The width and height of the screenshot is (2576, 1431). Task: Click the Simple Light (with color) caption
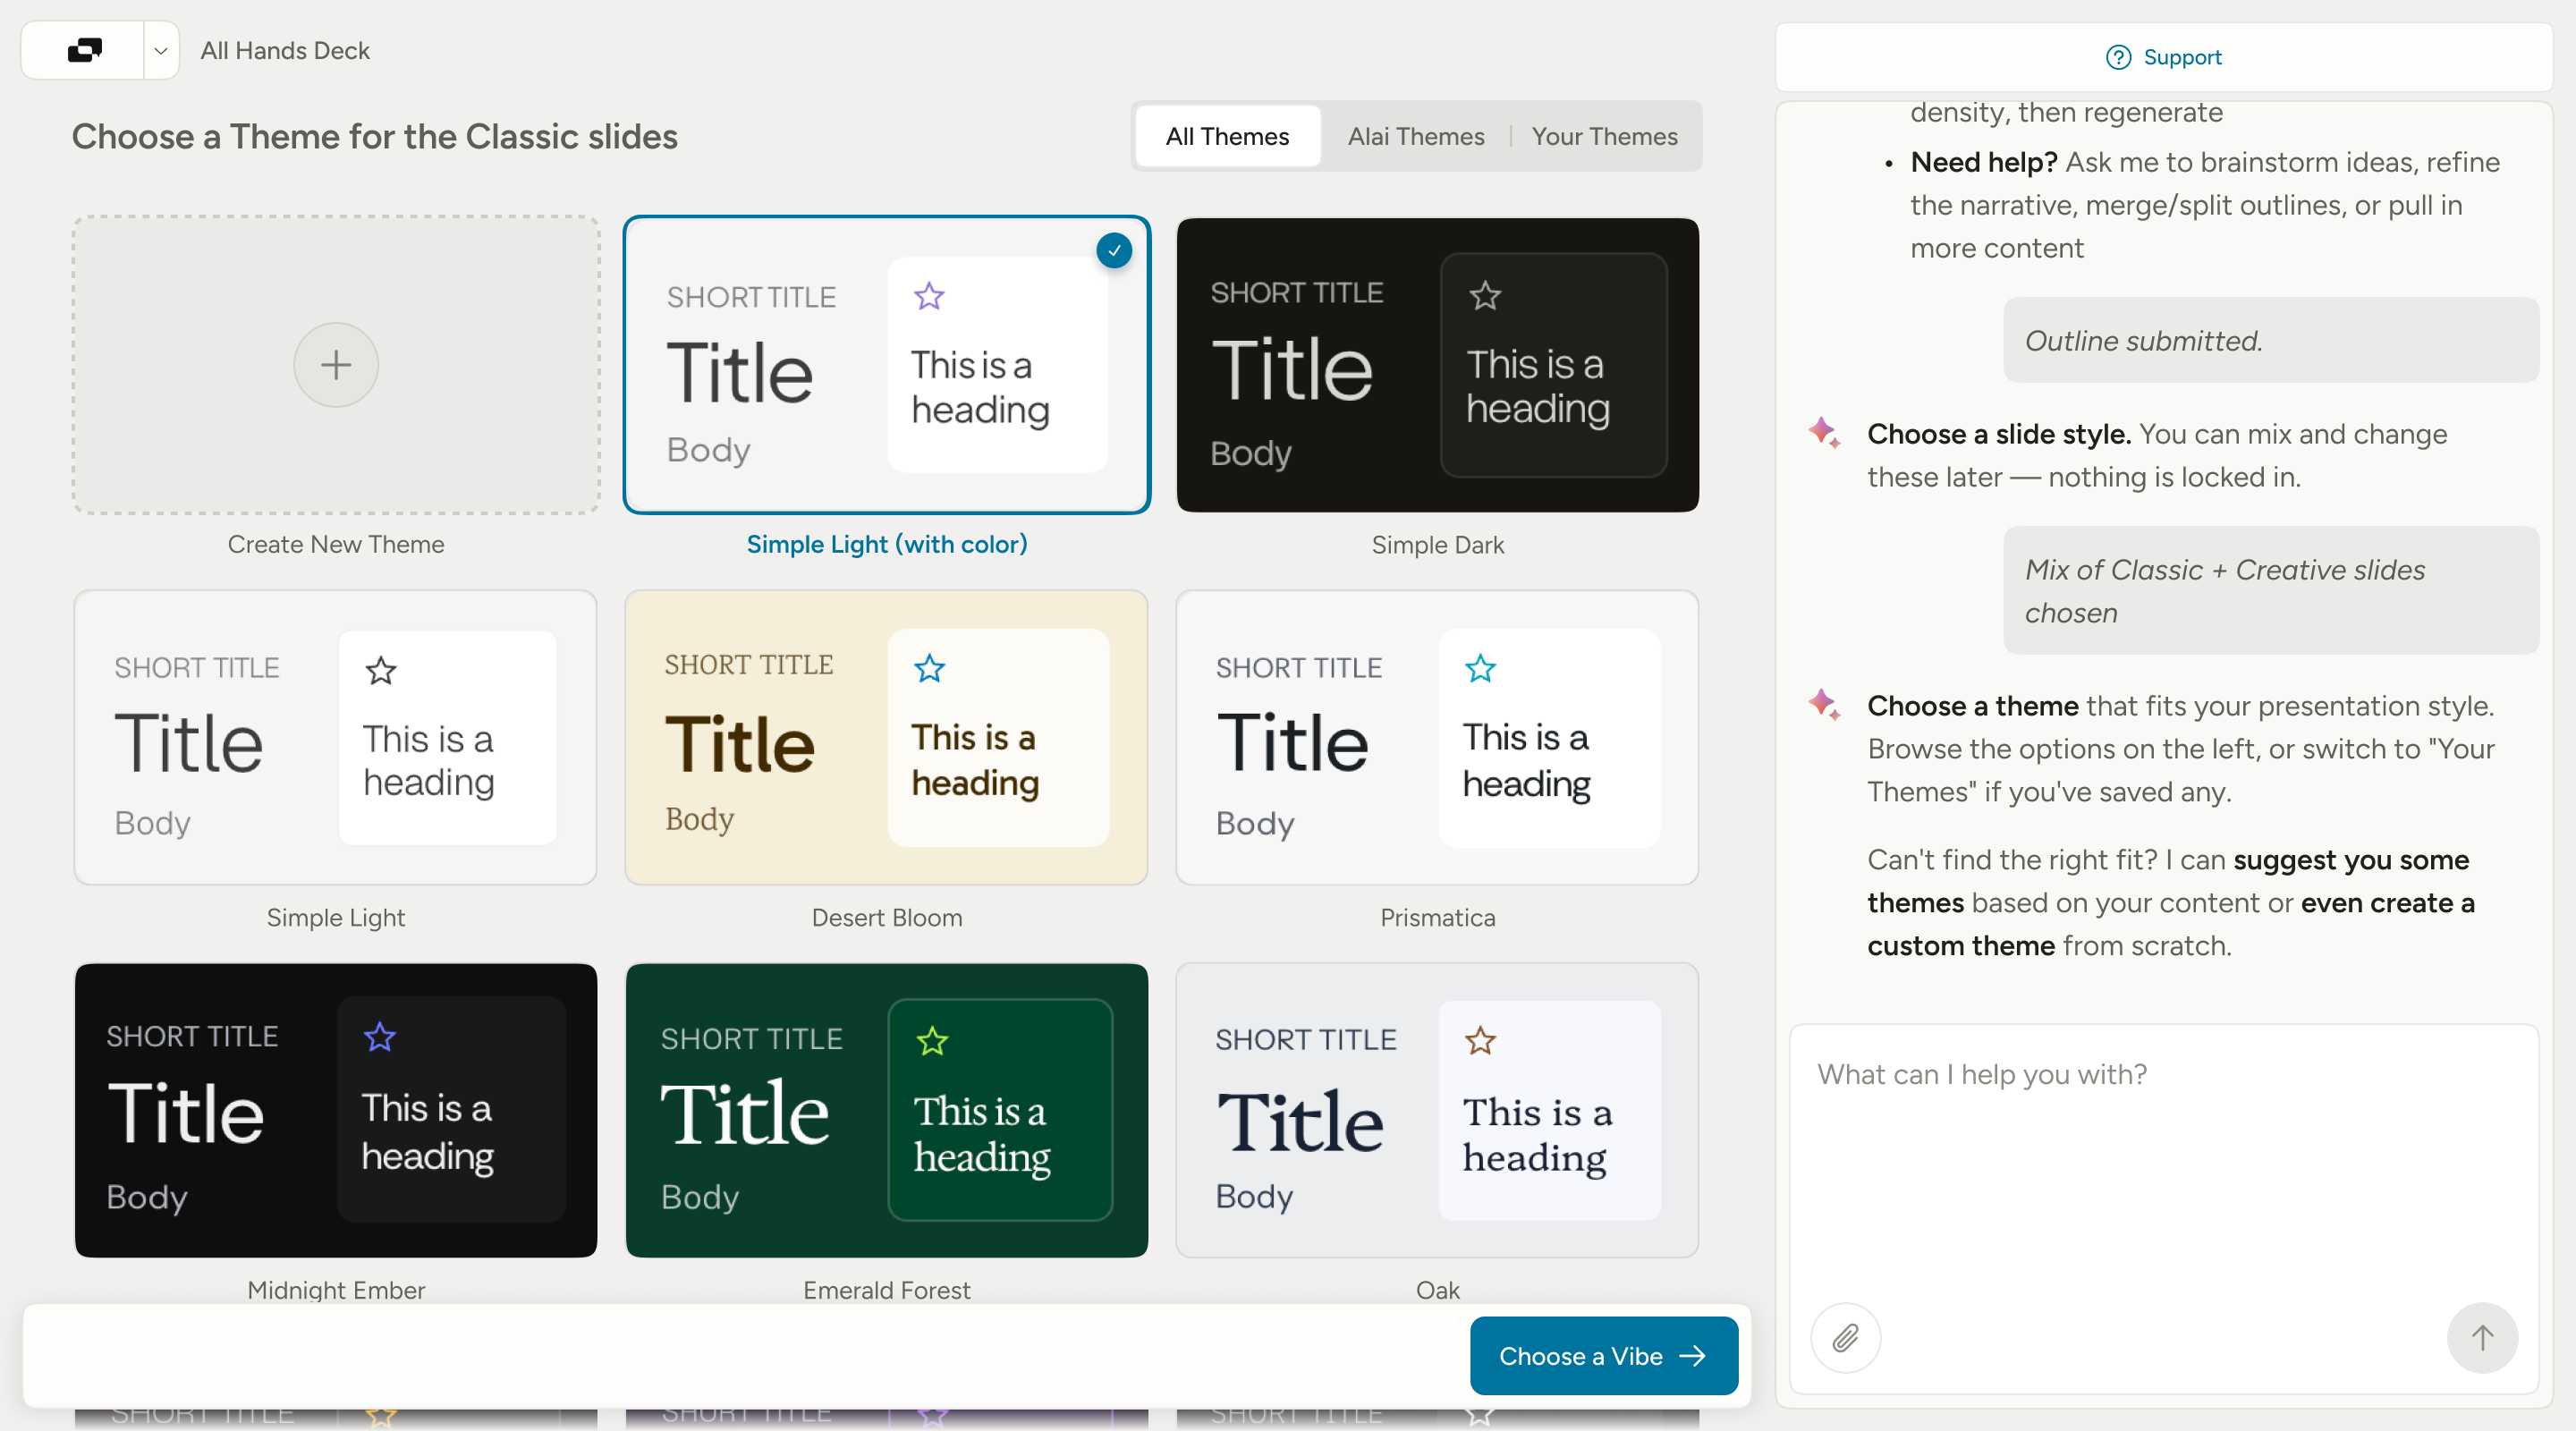(886, 544)
